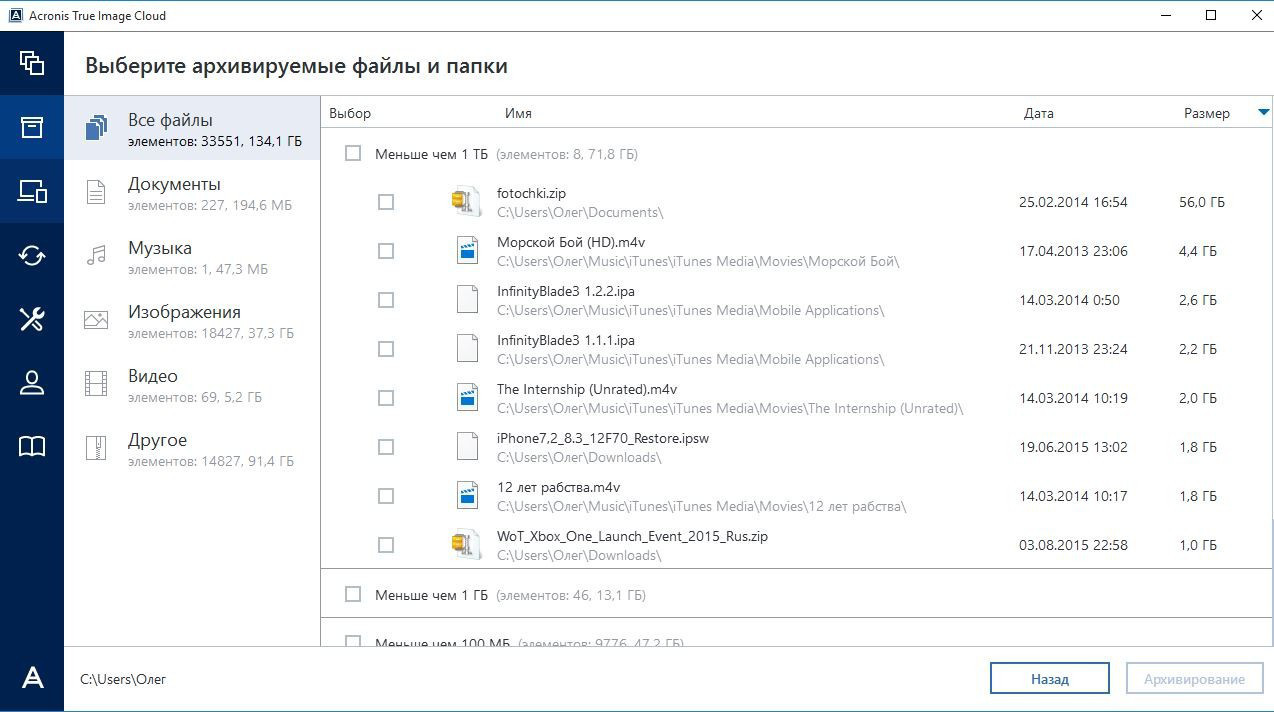Sort the list by the Дата column header
The width and height of the screenshot is (1274, 712).
[1038, 113]
